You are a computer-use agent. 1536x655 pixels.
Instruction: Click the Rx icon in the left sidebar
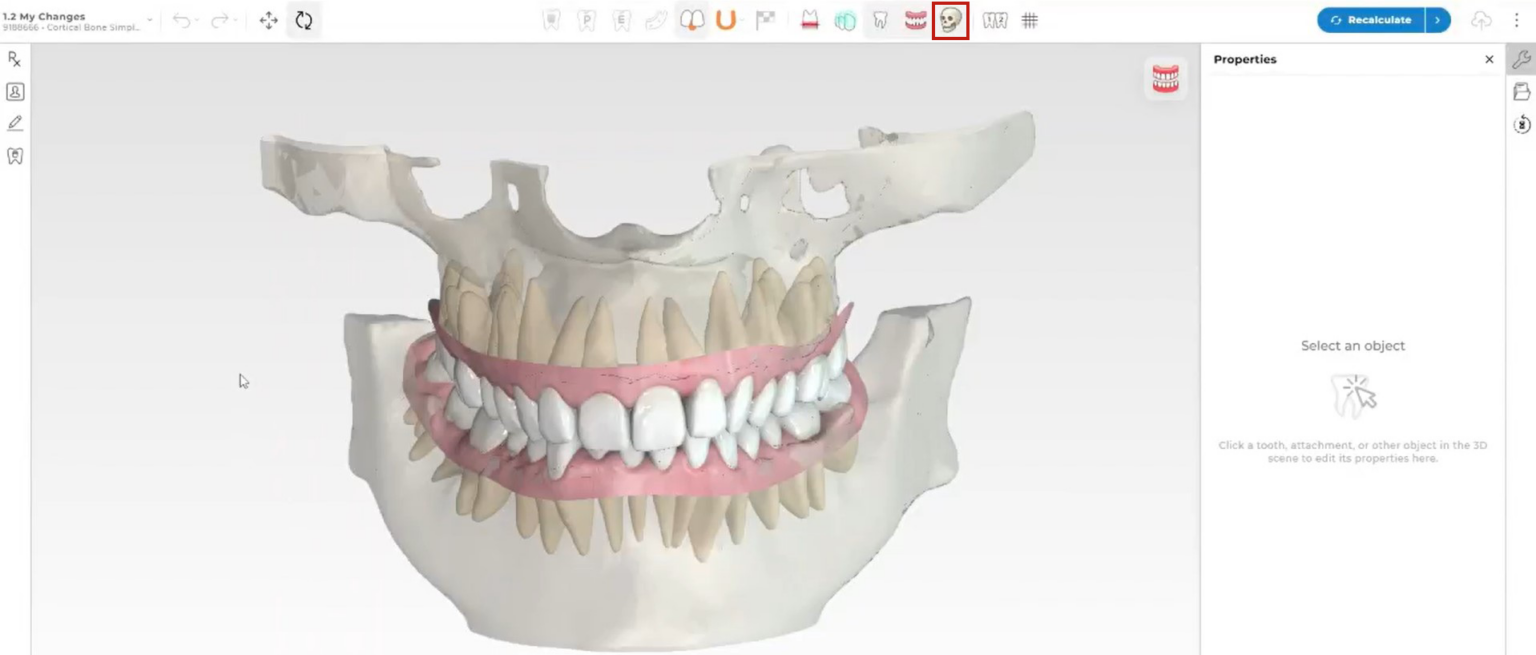click(x=13, y=59)
